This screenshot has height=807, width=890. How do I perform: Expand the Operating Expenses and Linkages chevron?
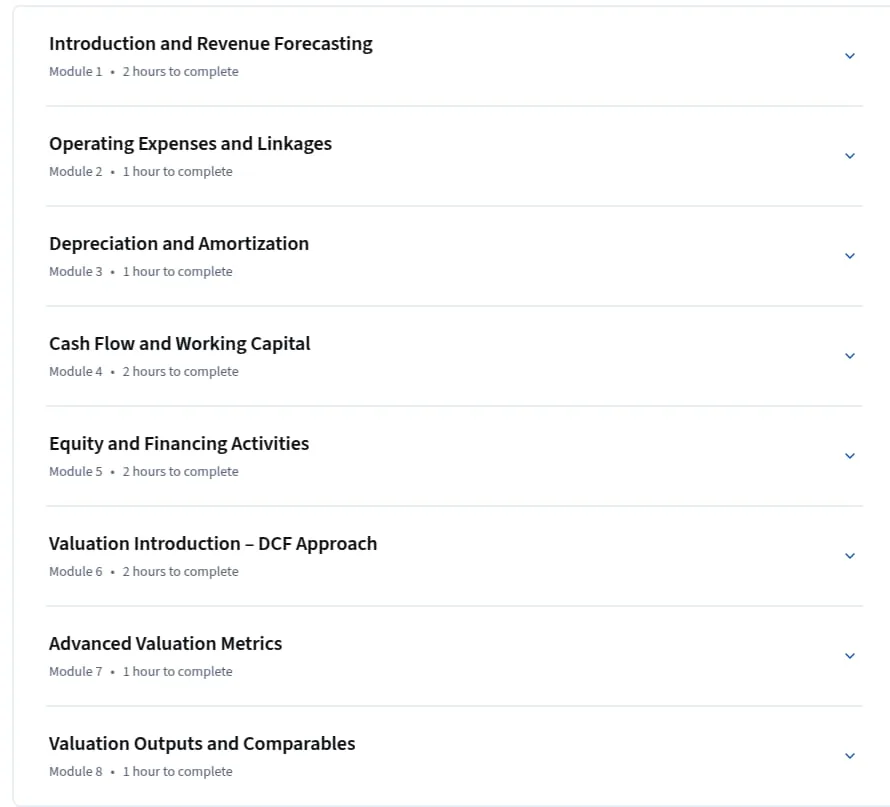(850, 155)
